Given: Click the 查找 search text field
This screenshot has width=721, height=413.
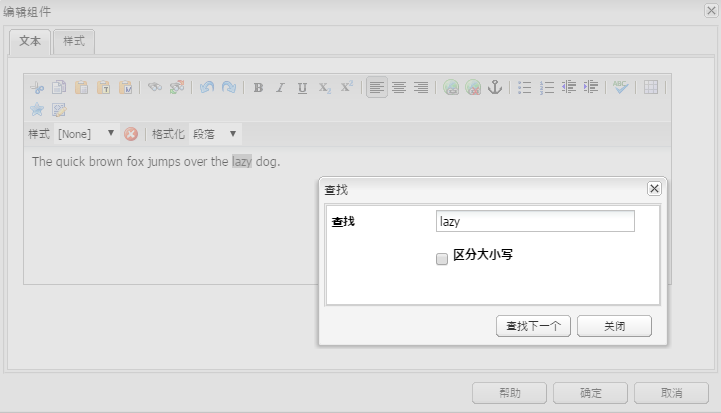Looking at the screenshot, I should (535, 221).
